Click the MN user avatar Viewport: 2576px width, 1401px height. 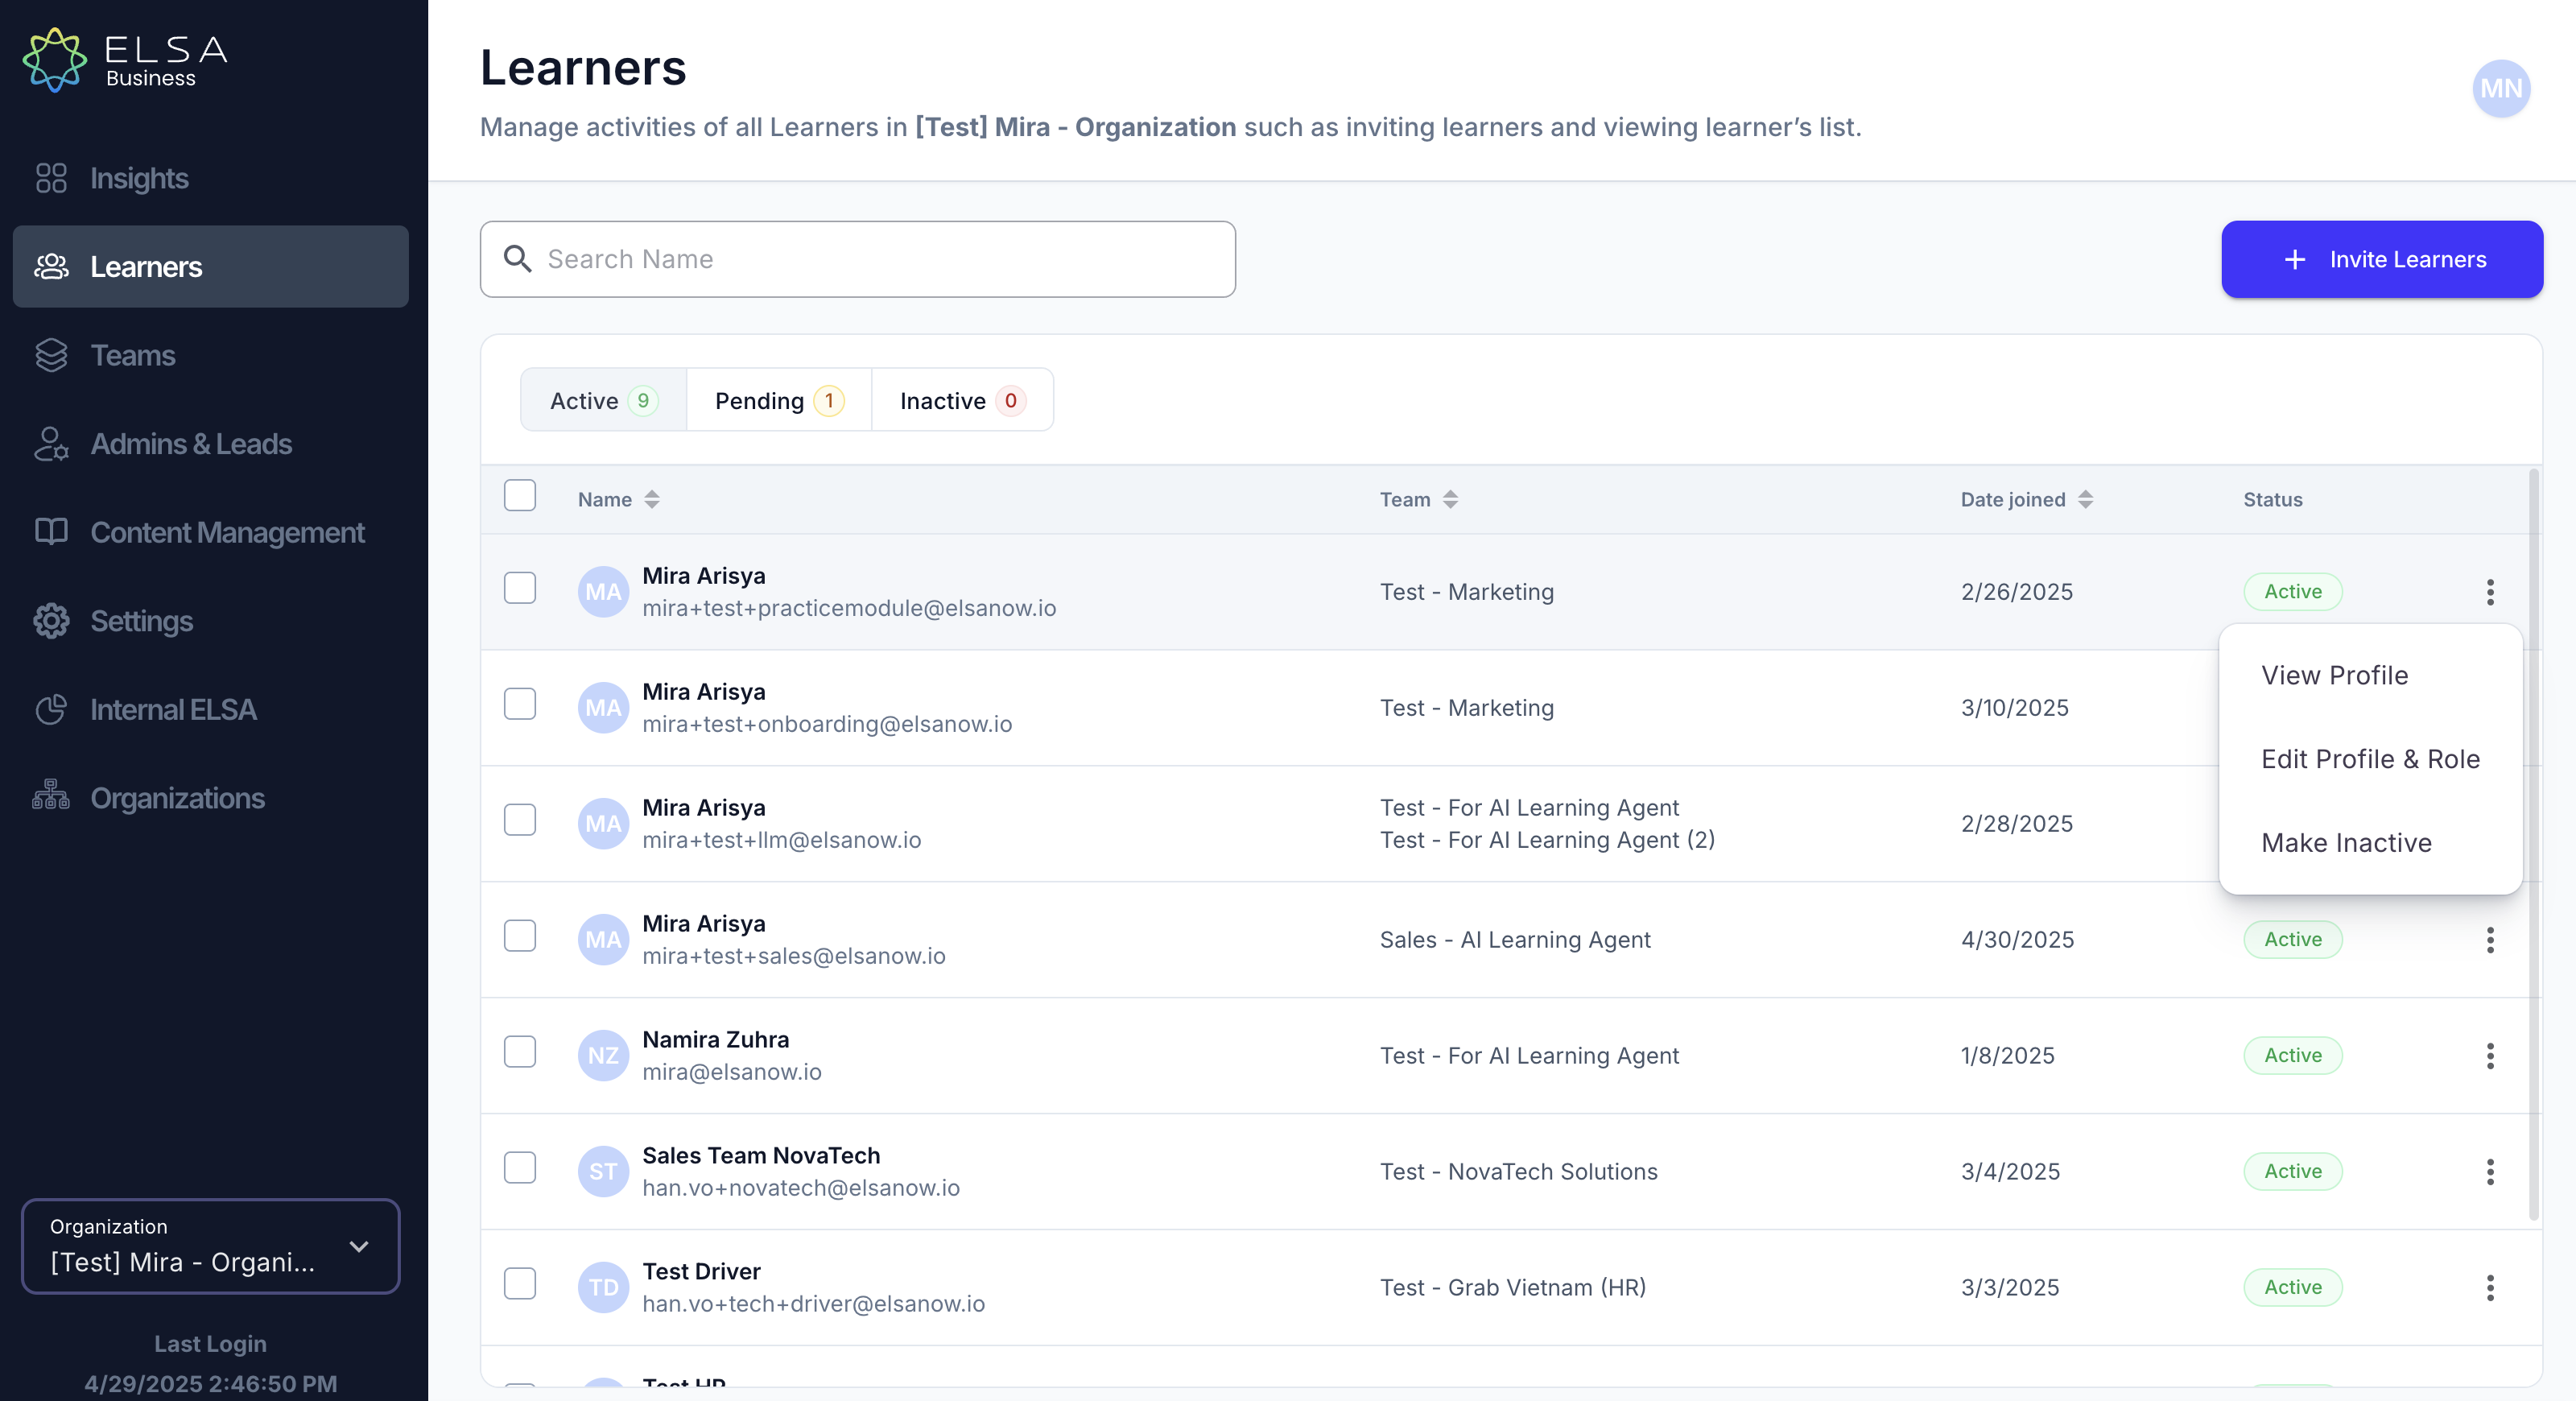coord(2501,88)
